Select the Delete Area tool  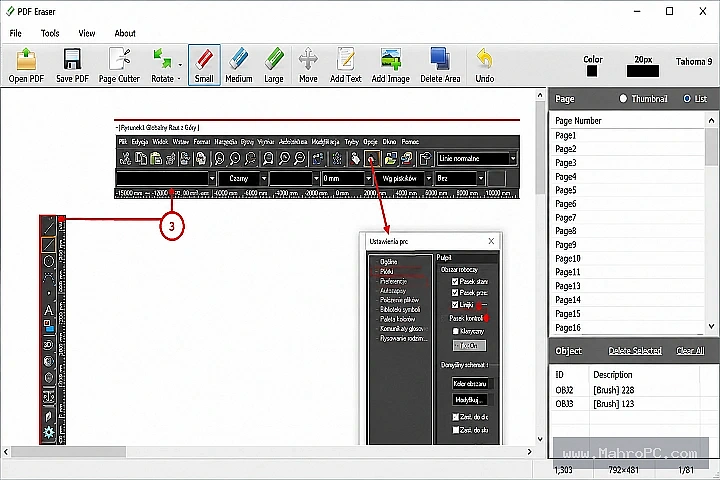440,65
